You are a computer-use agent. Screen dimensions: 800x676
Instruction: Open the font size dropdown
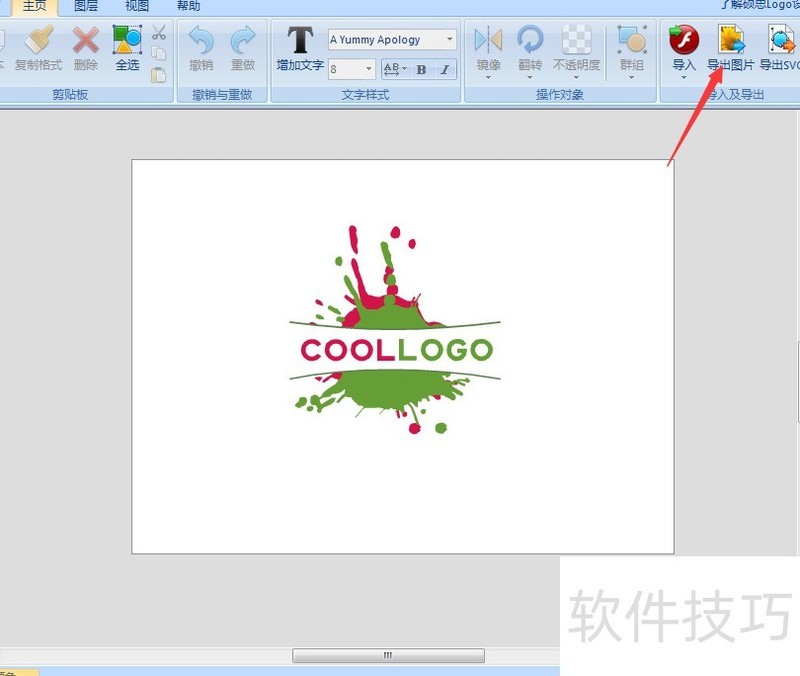369,70
